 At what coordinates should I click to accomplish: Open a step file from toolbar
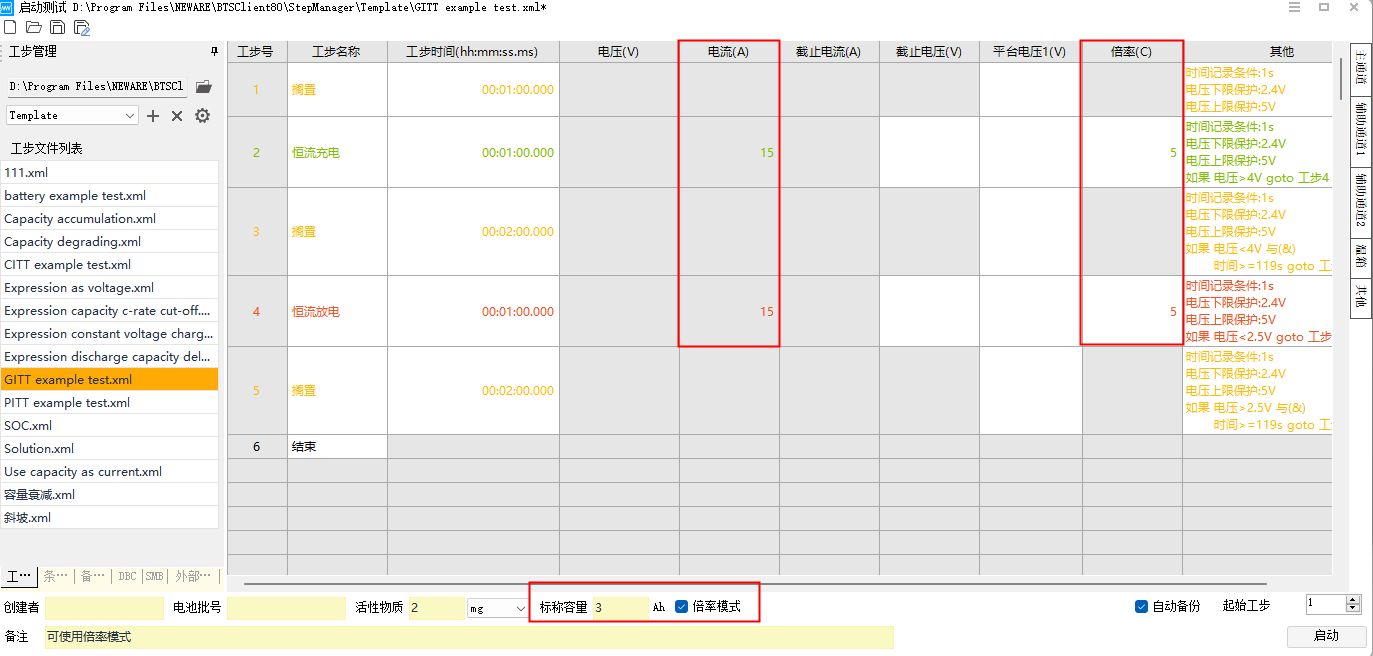(x=33, y=27)
